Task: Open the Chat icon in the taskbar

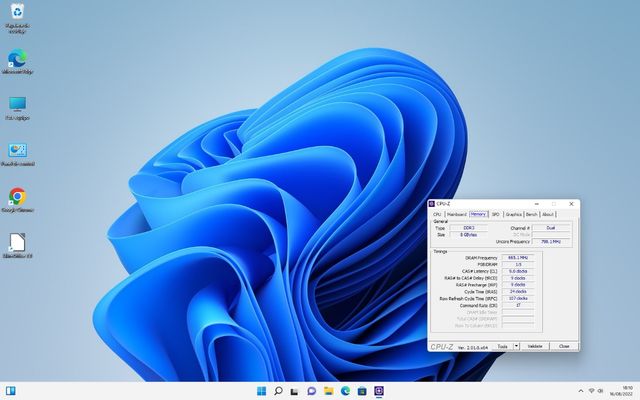Action: 311,391
